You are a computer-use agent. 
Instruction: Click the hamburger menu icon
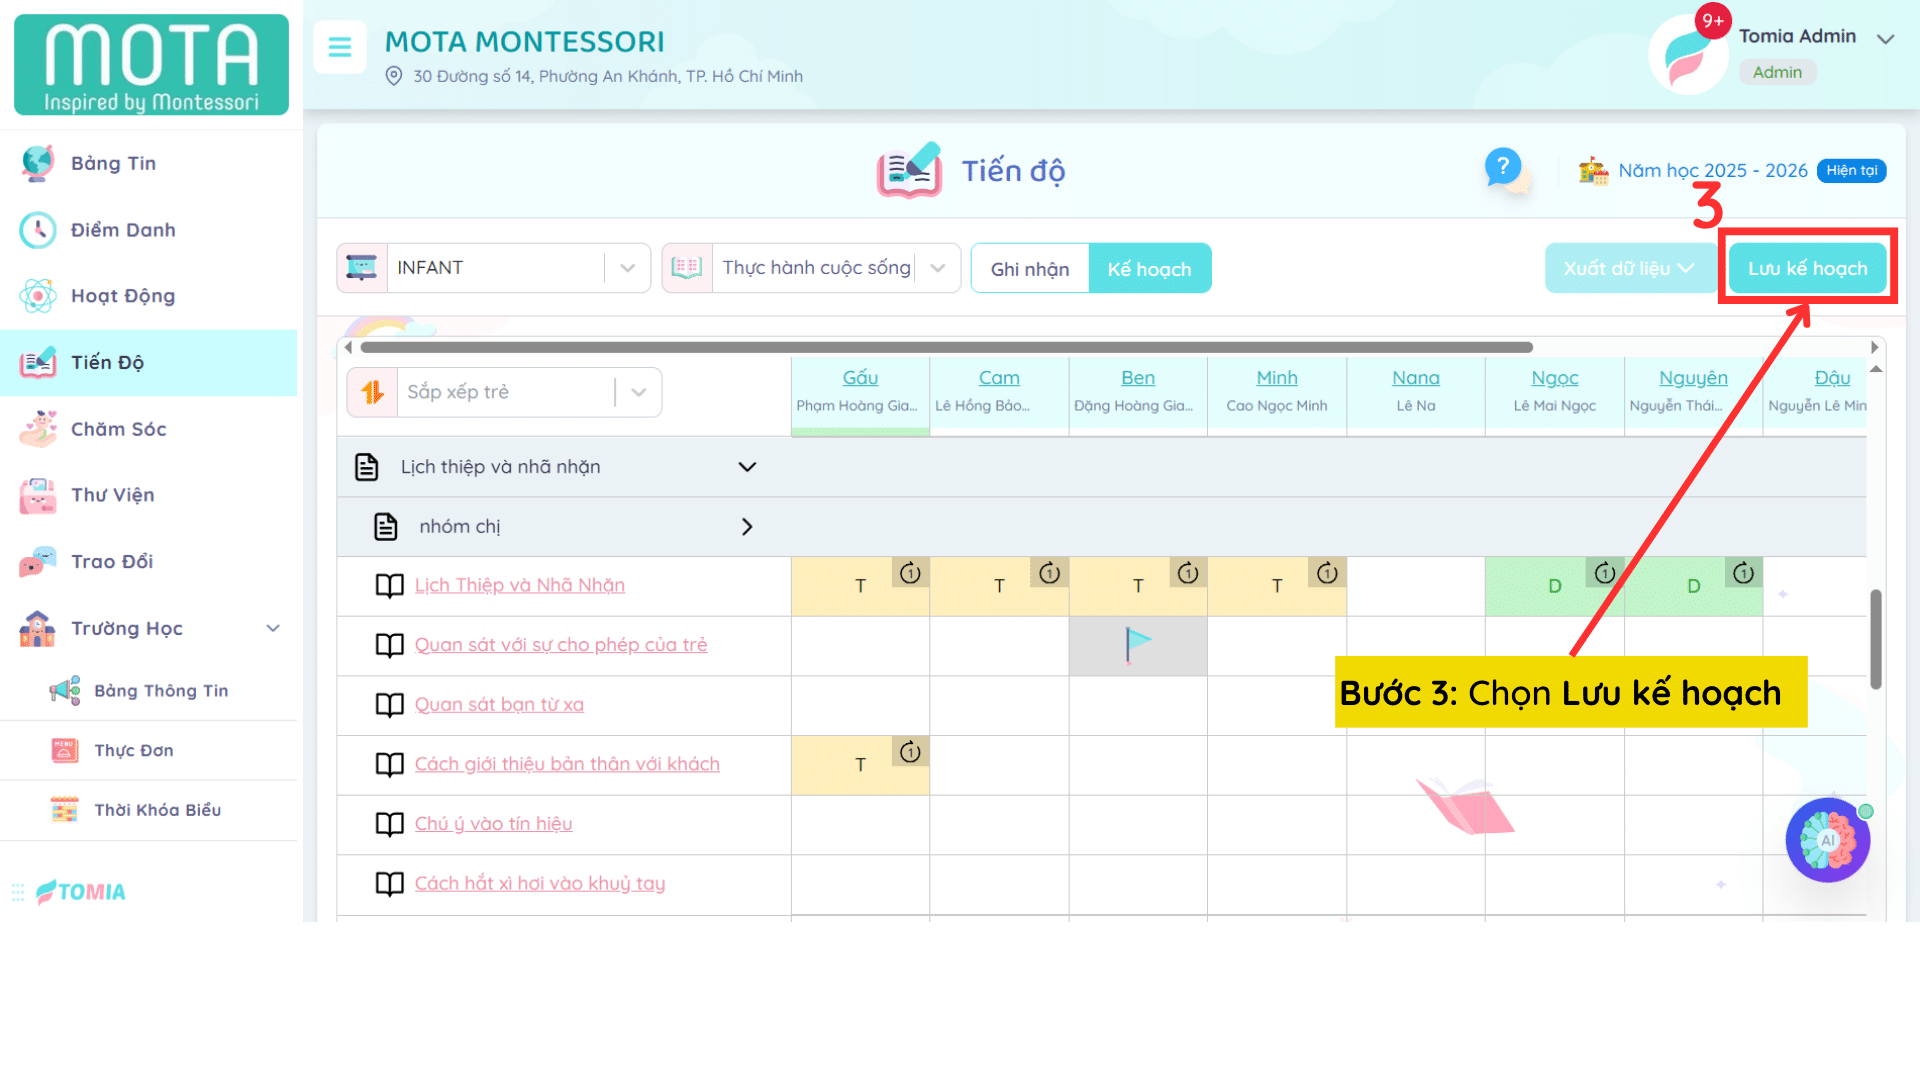coord(340,47)
